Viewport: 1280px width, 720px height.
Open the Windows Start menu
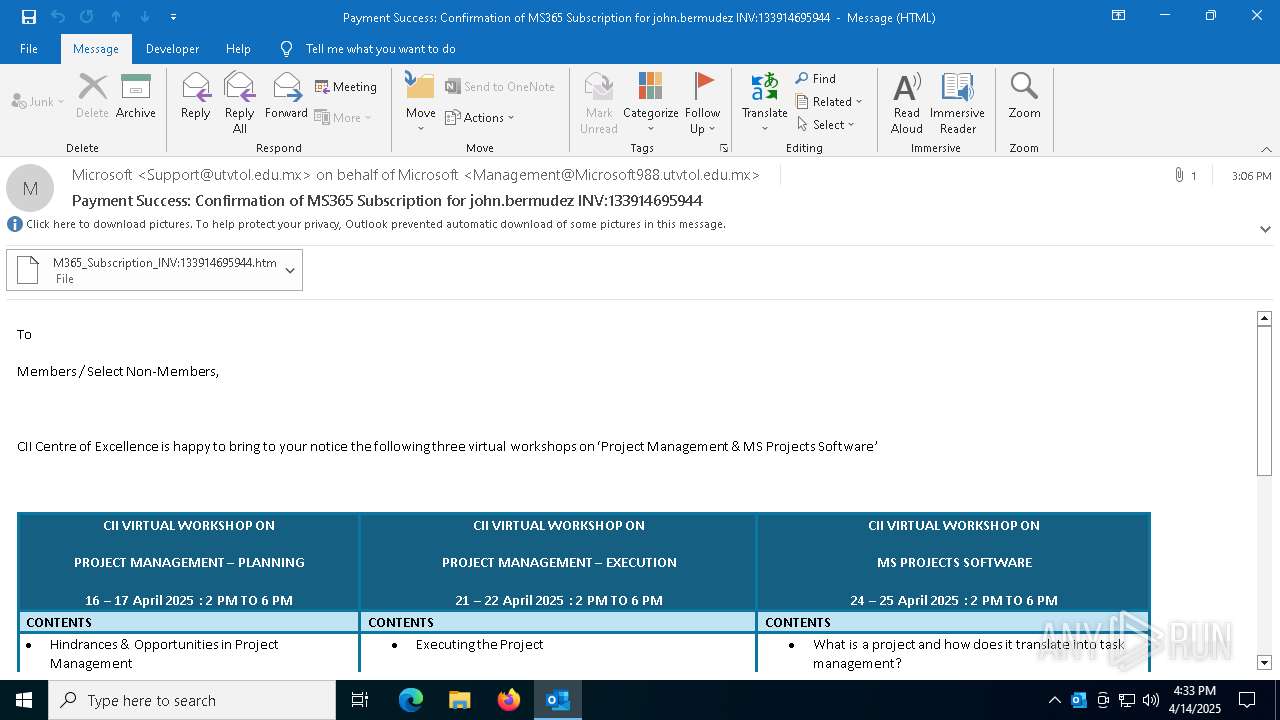(24, 700)
